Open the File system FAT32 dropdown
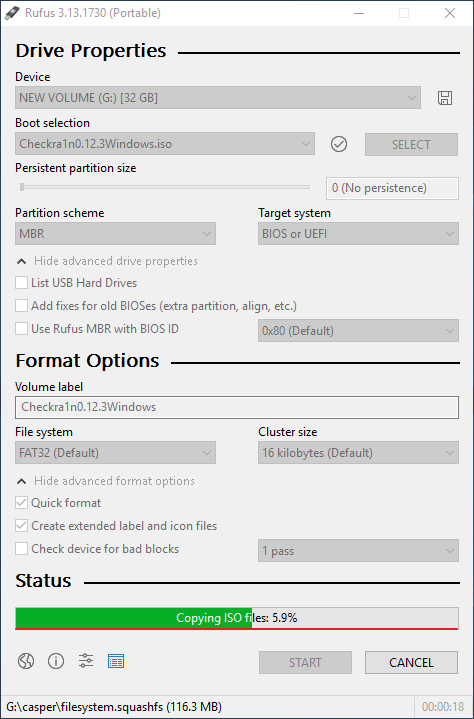 pos(115,453)
